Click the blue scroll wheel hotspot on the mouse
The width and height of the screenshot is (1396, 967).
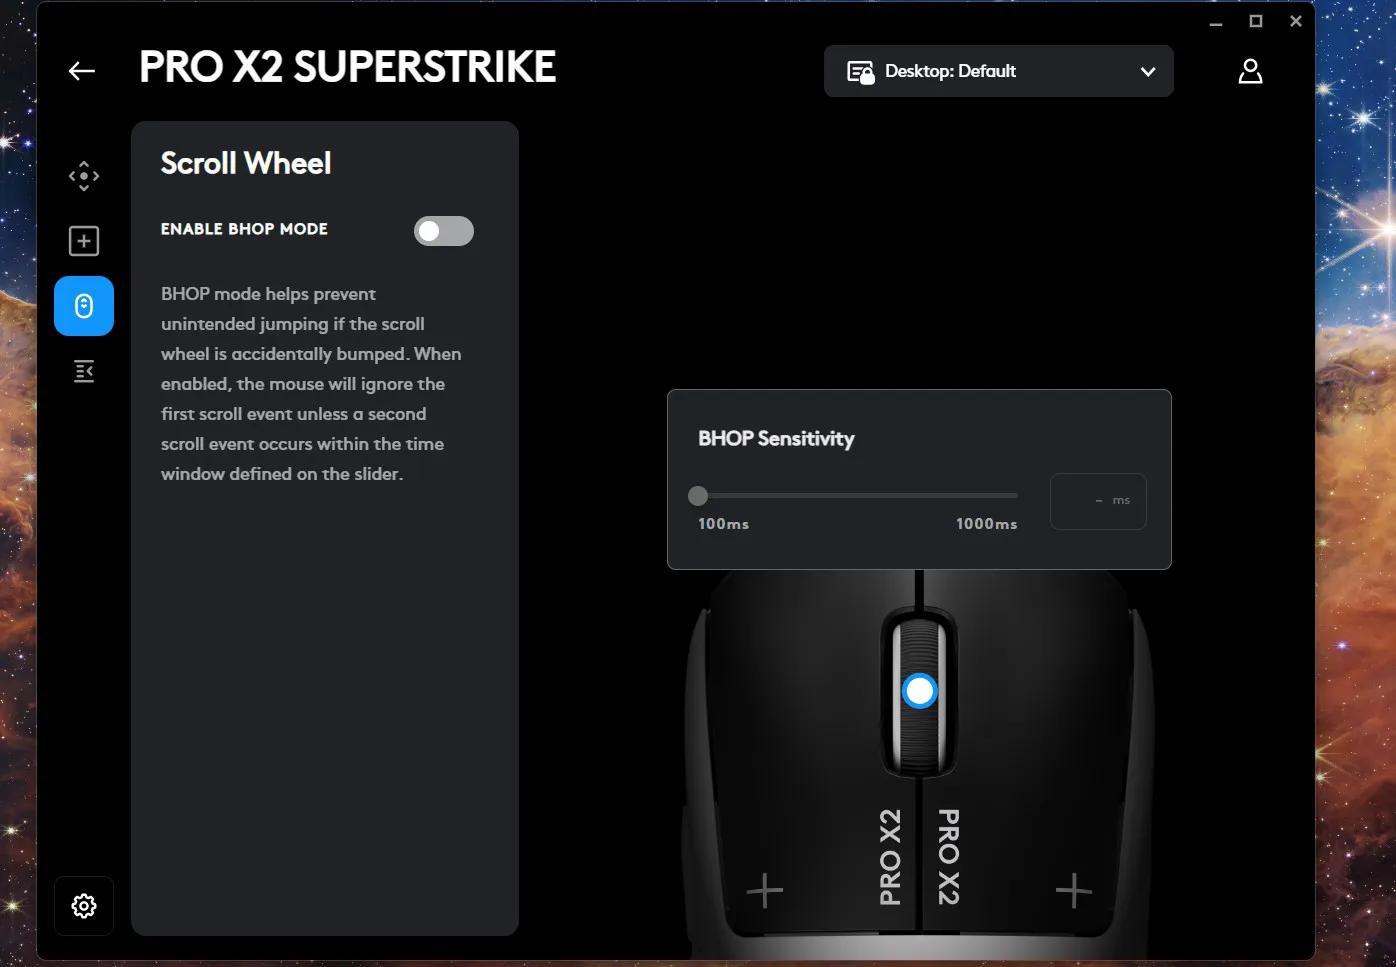tap(919, 691)
